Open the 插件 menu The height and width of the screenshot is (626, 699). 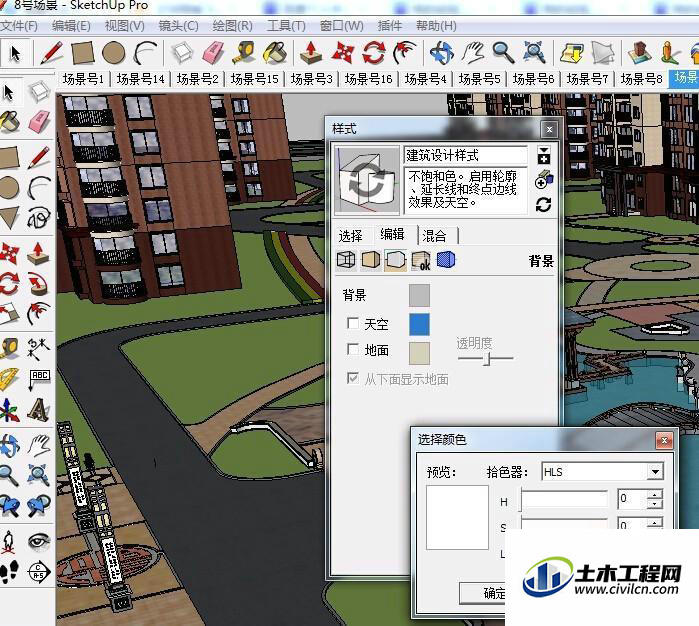[390, 26]
